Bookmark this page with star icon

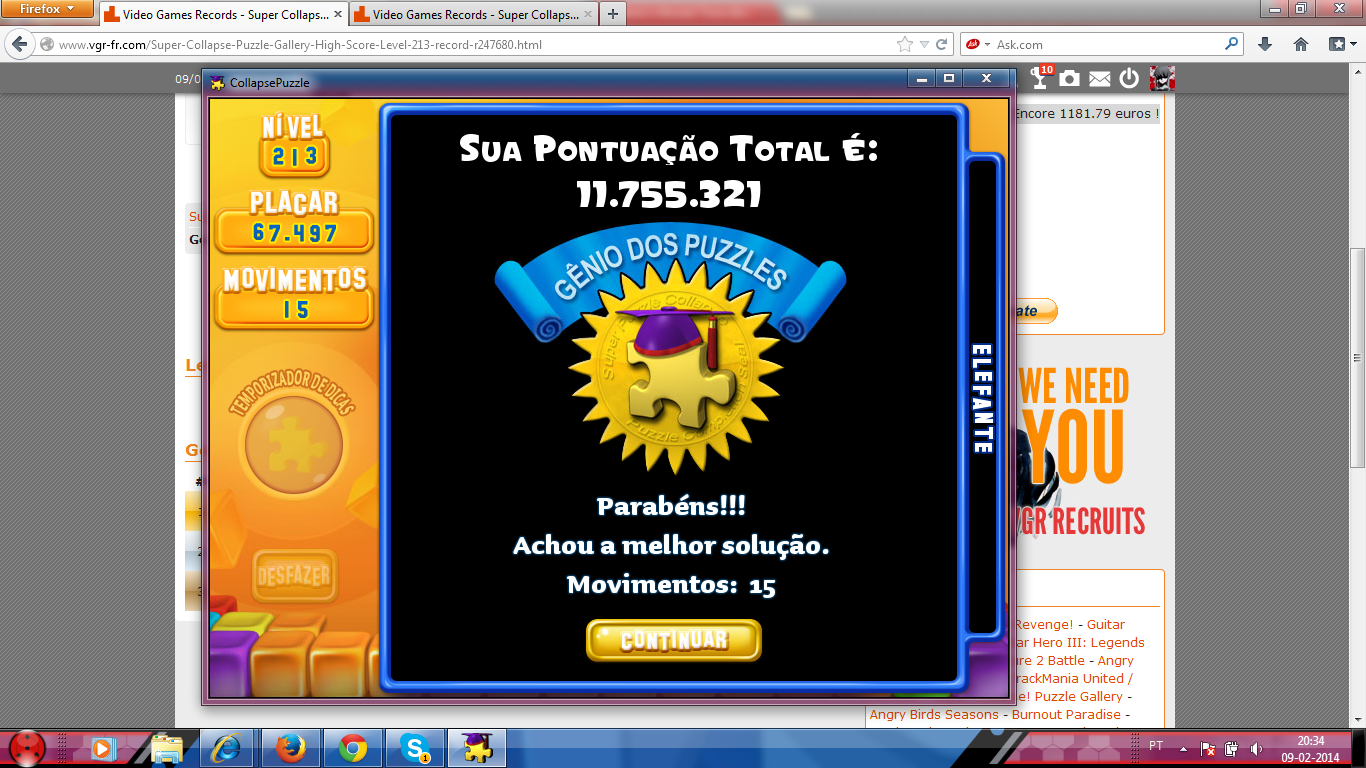tap(905, 44)
